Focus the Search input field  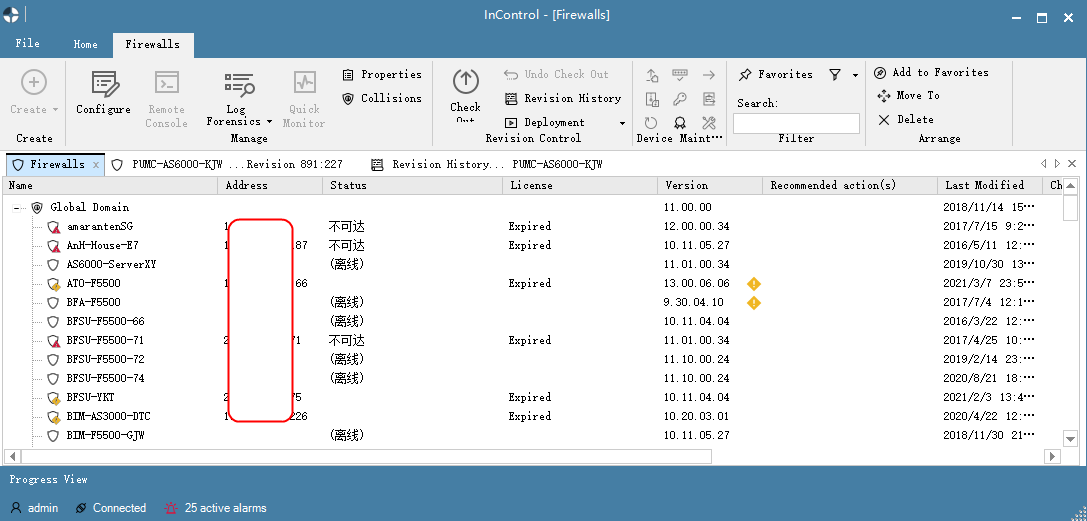point(796,123)
